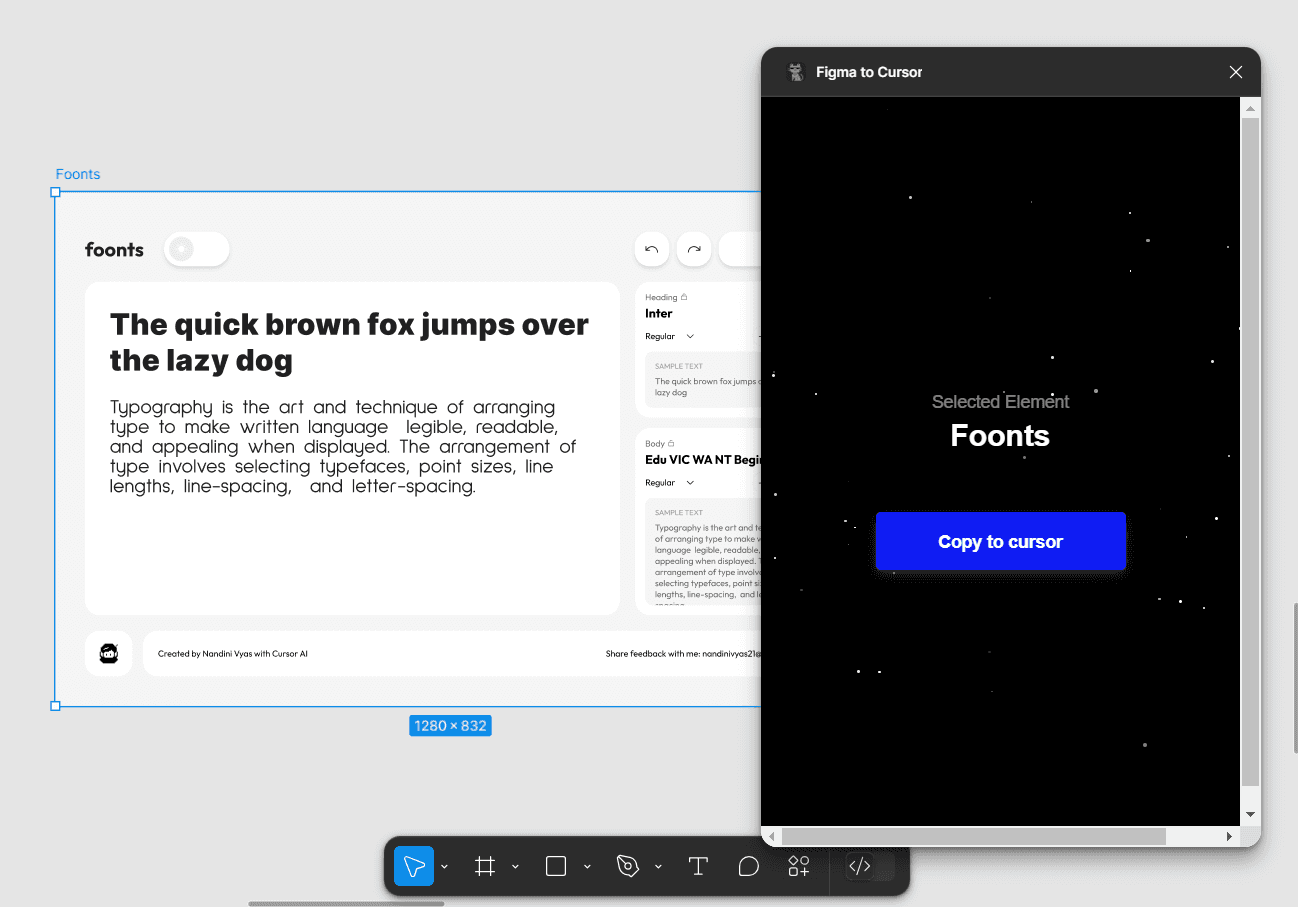Click the Edu VIC WA NT font name
Viewport: 1298px width, 907px height.
click(x=703, y=459)
